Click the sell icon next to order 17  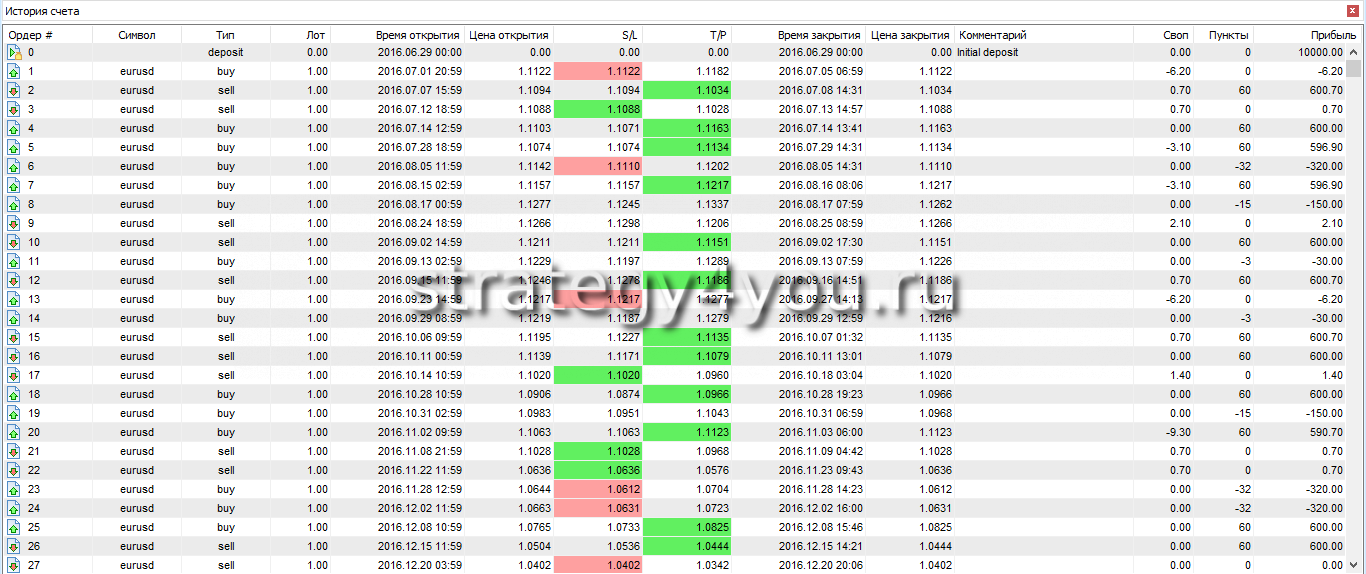[x=14, y=375]
